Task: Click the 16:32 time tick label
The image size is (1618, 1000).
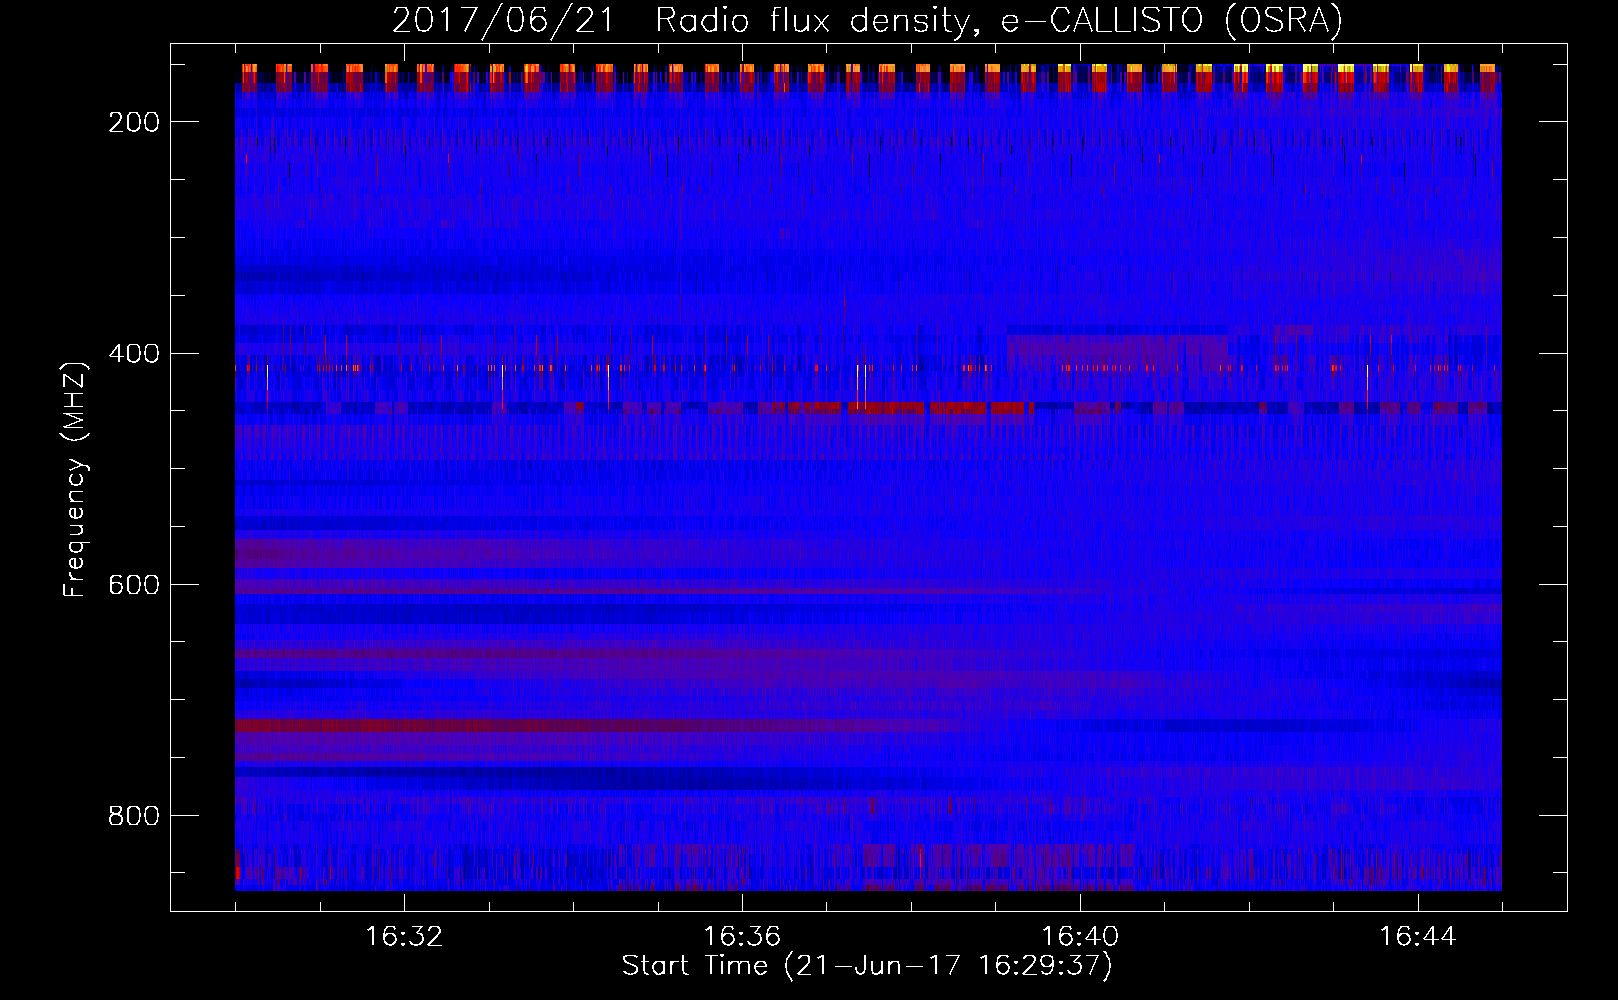Action: 404,937
